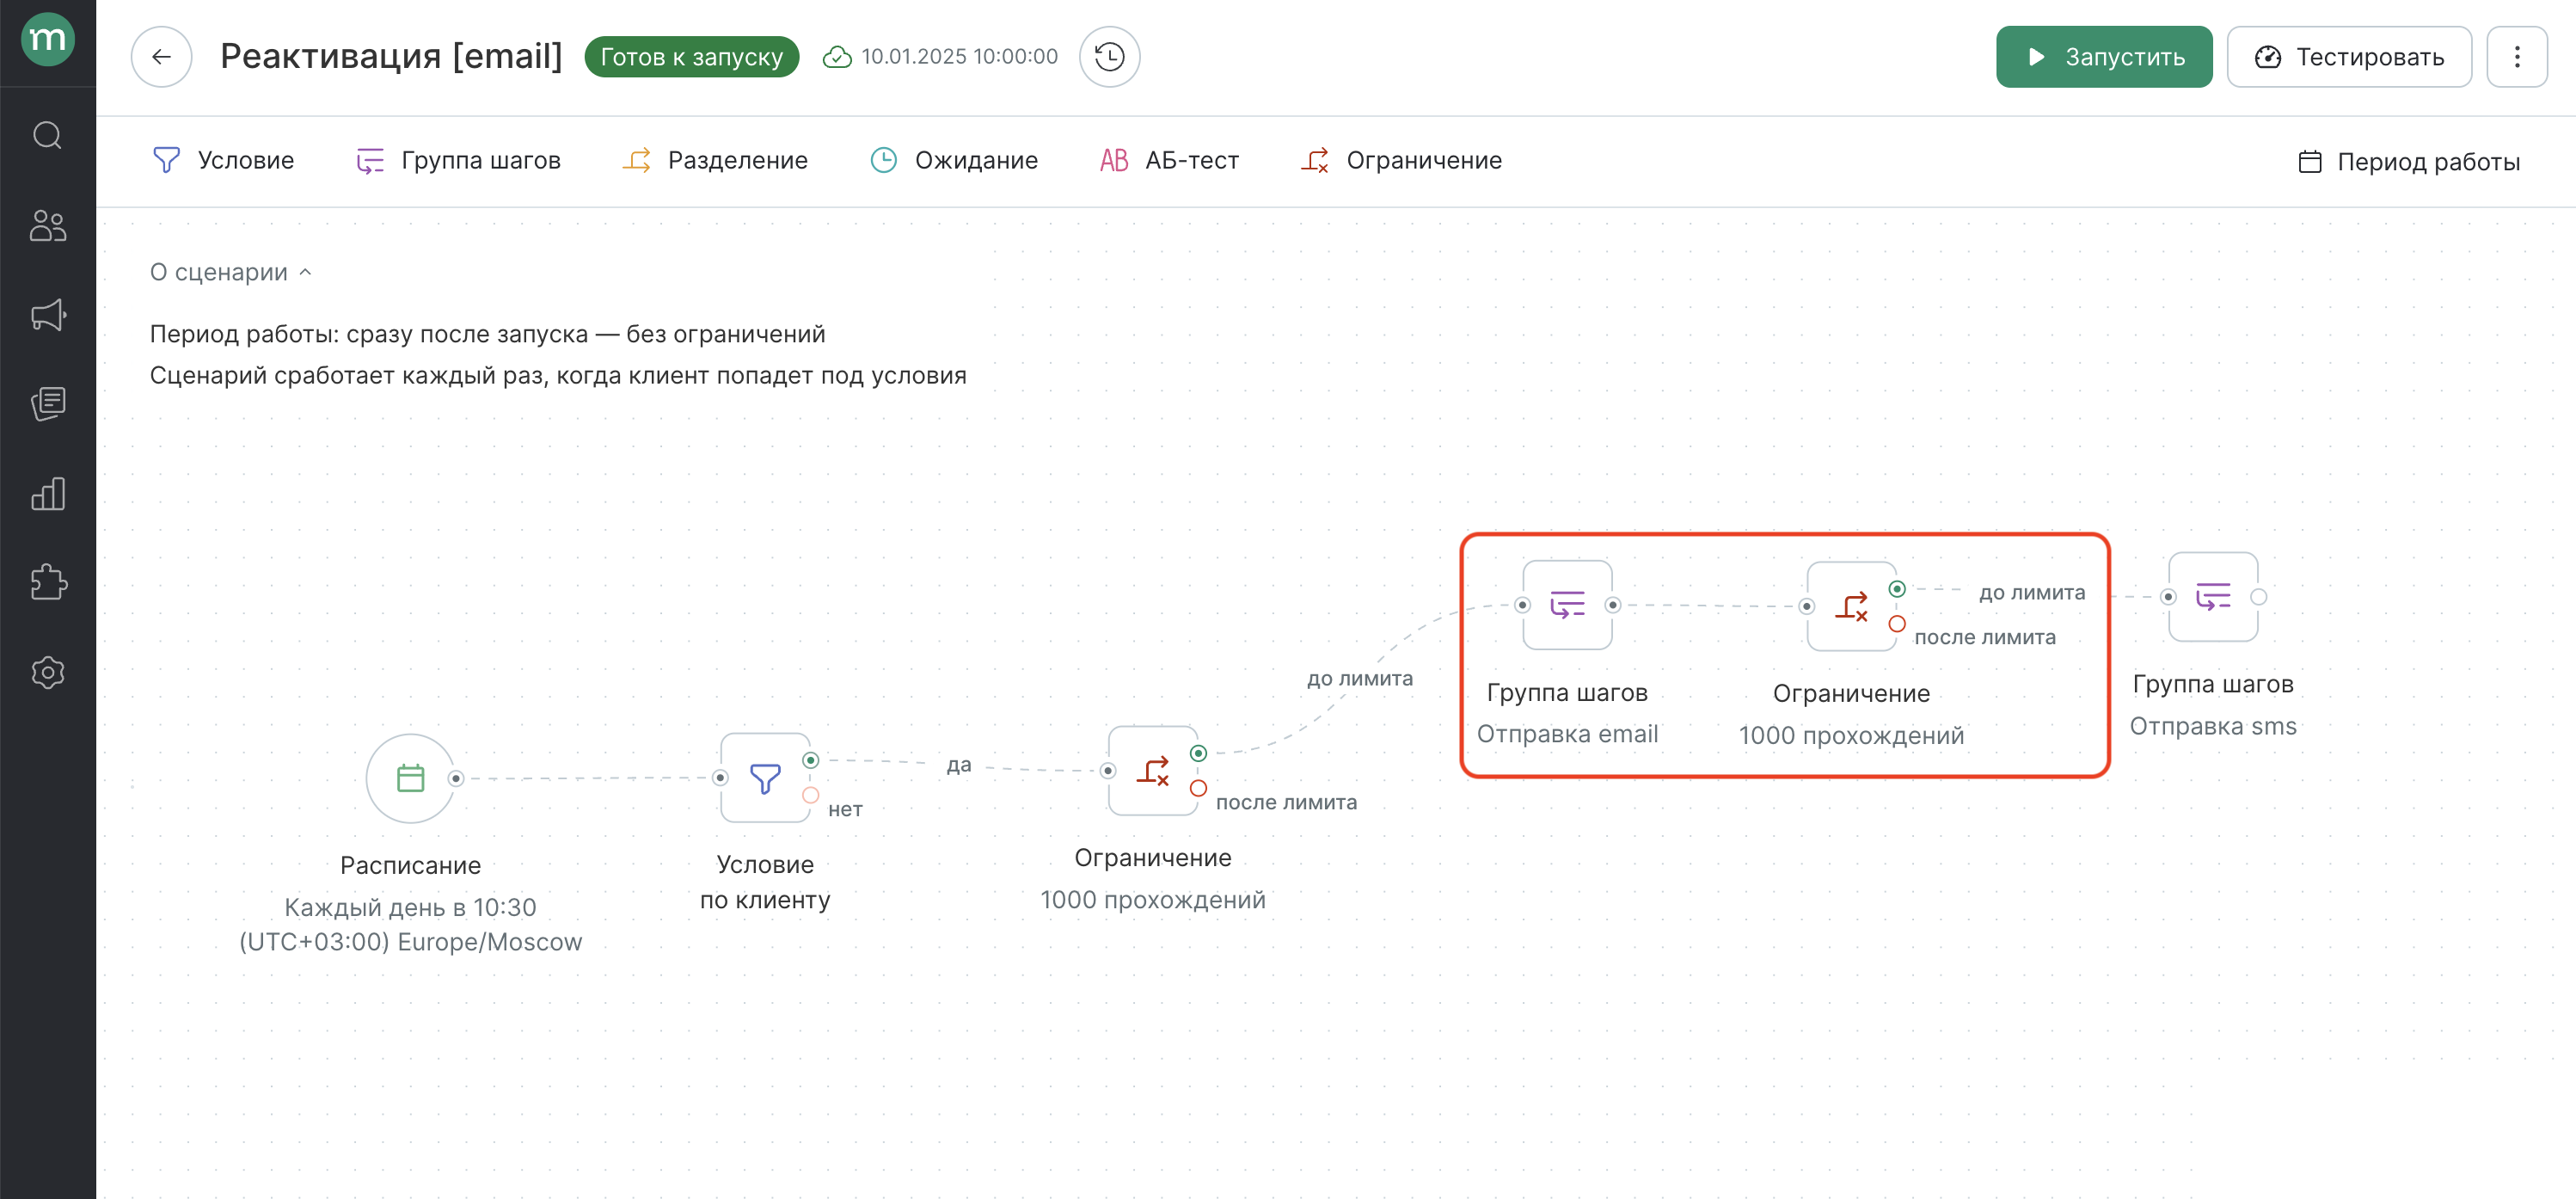Image resolution: width=2576 pixels, height=1199 pixels.
Task: Add an Условие block from toolbar
Action: pyautogui.click(x=223, y=160)
